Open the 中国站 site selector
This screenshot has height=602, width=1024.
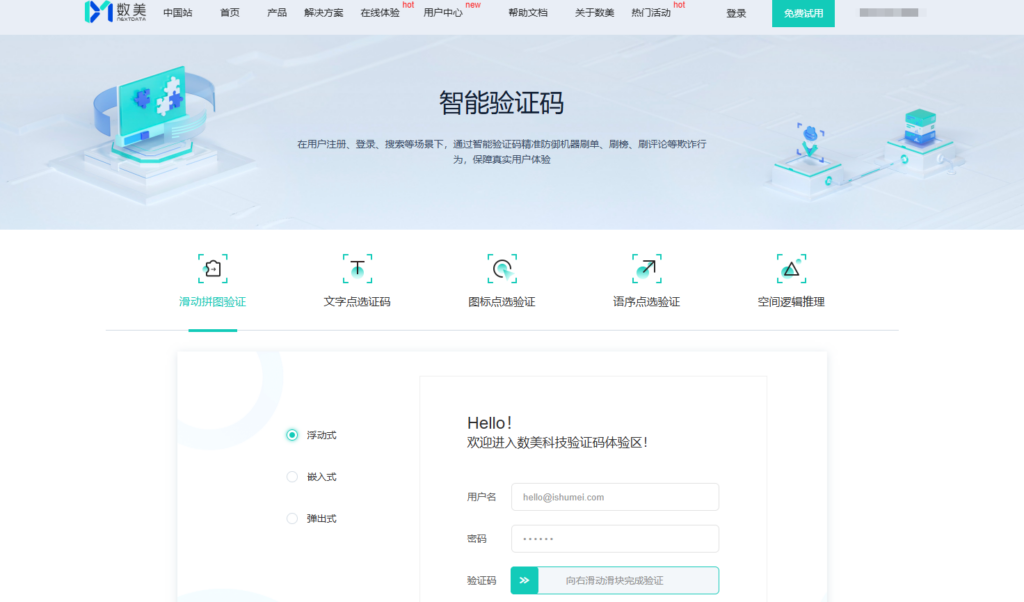[178, 13]
